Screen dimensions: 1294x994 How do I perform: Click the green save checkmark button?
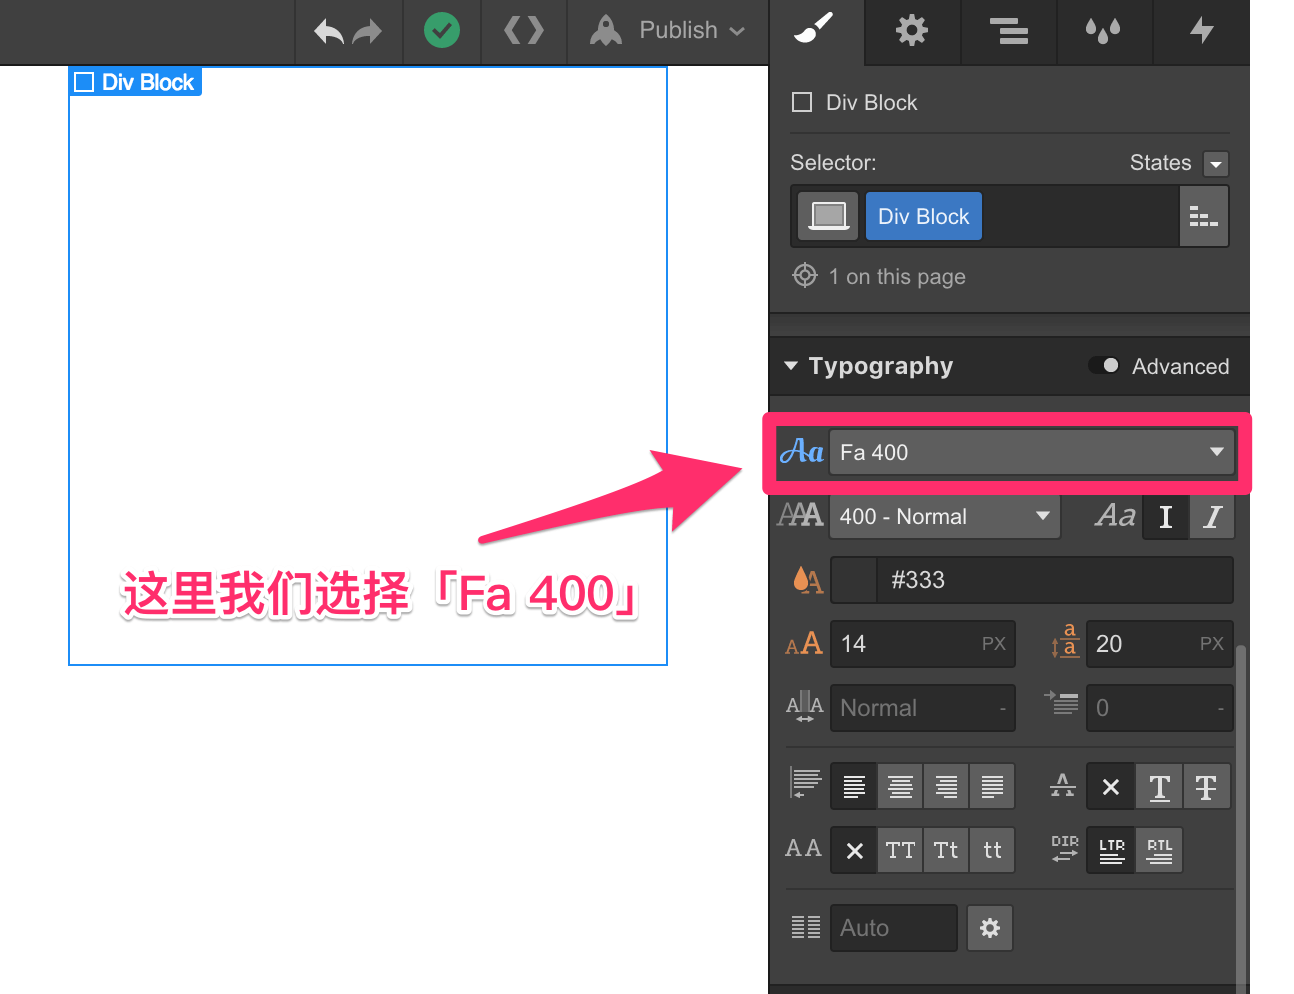tap(442, 30)
